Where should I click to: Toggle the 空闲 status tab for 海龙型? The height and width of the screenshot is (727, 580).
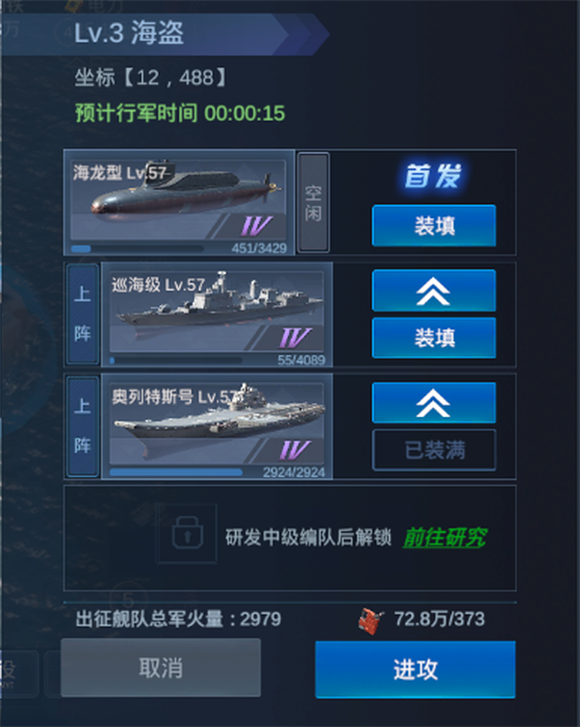click(313, 203)
